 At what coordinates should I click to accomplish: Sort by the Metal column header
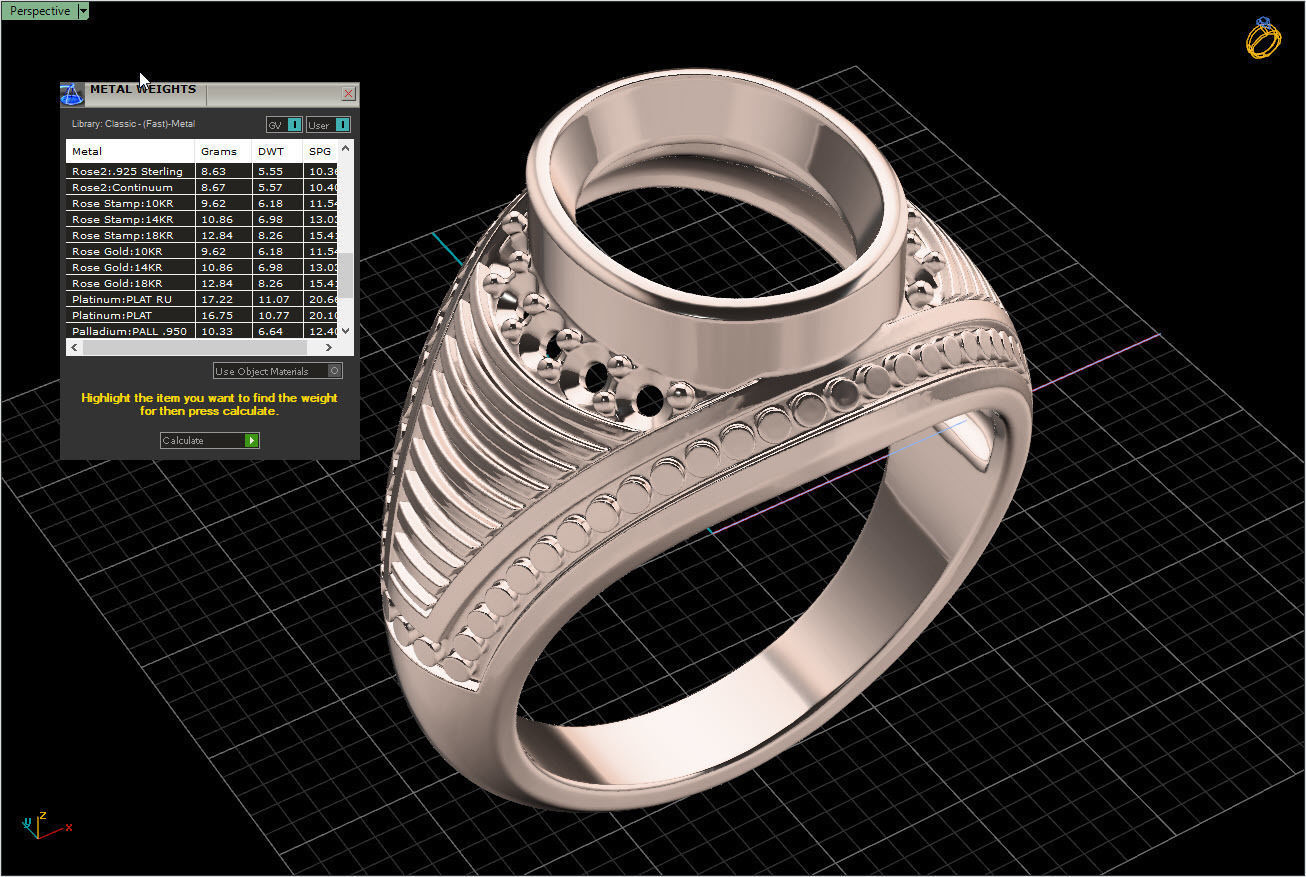(x=130, y=152)
